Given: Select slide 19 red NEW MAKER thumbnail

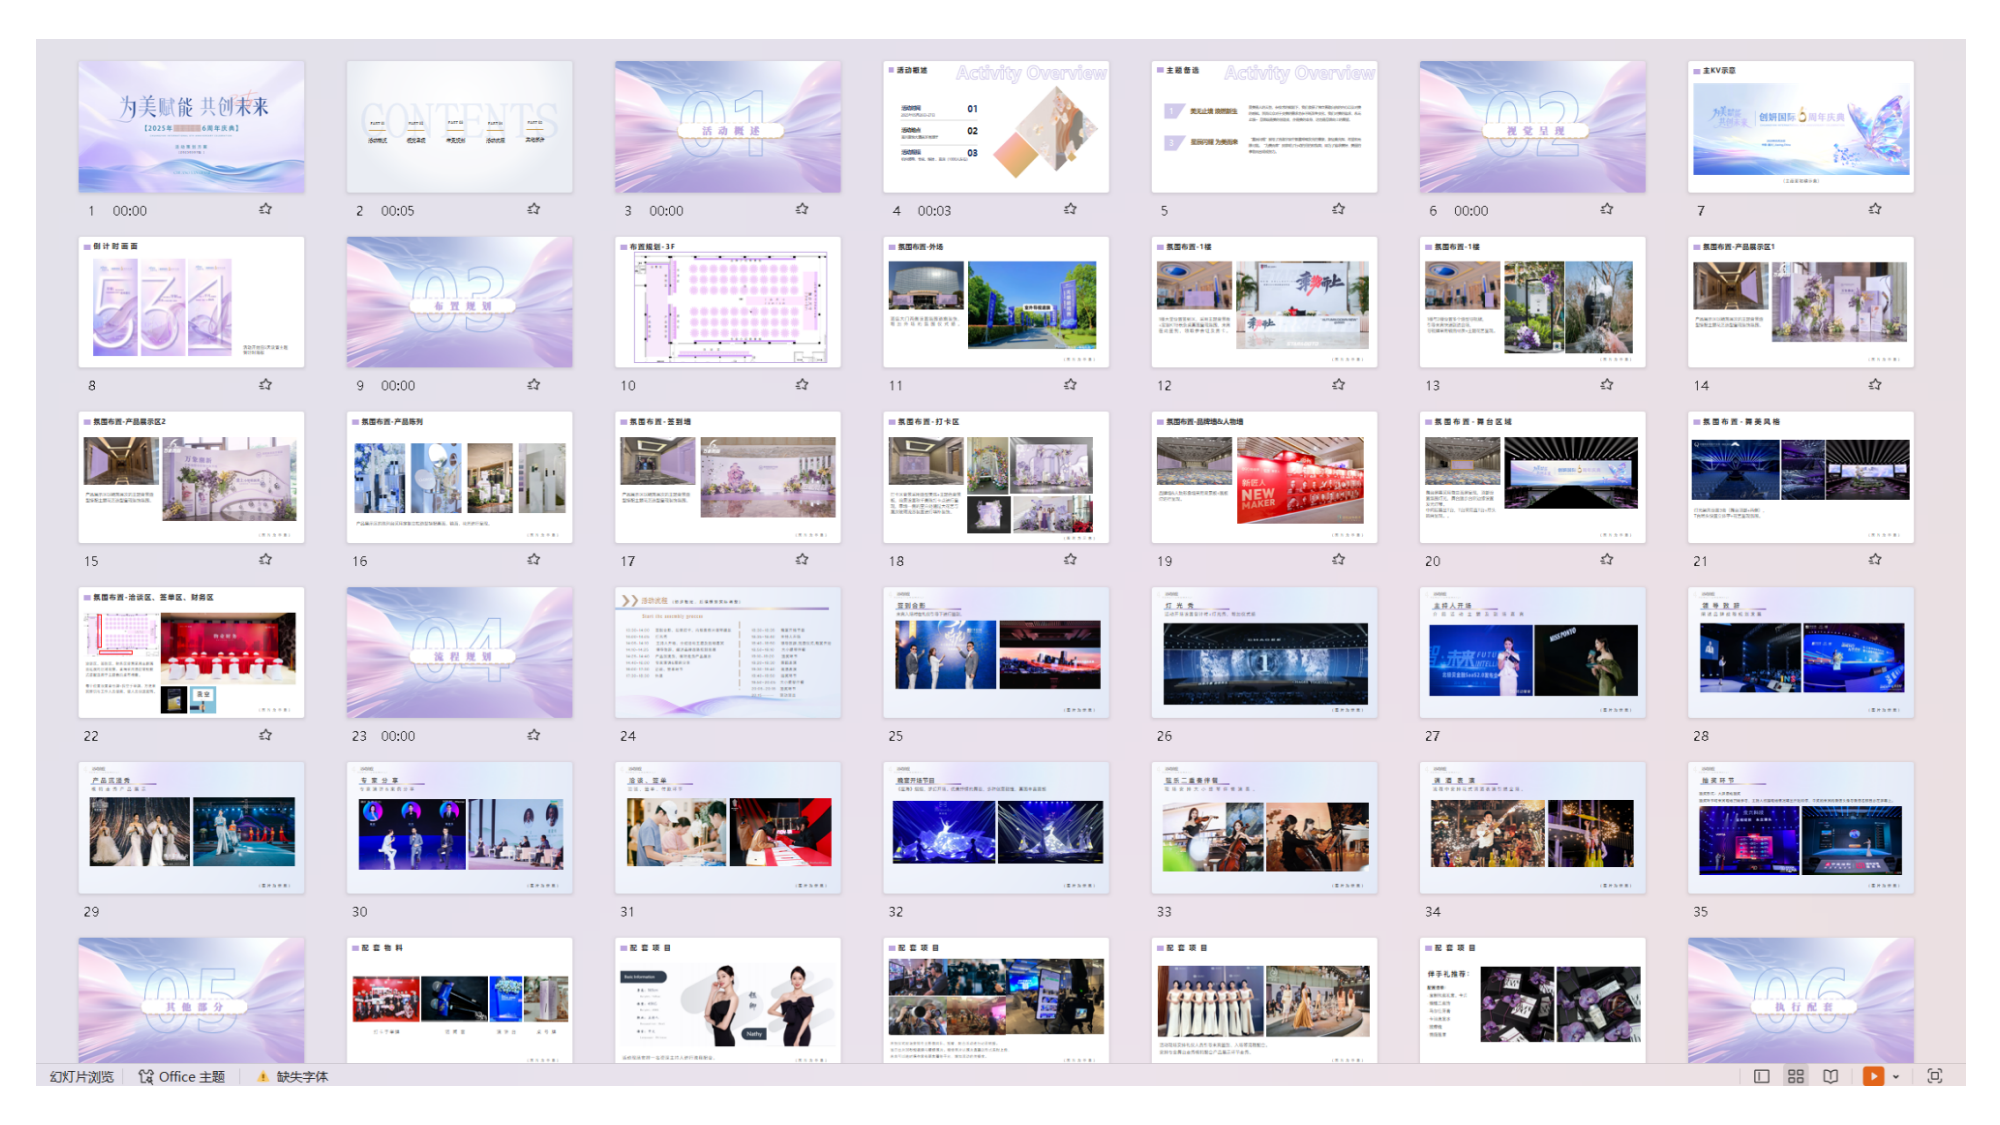Looking at the screenshot, I should pos(1264,477).
